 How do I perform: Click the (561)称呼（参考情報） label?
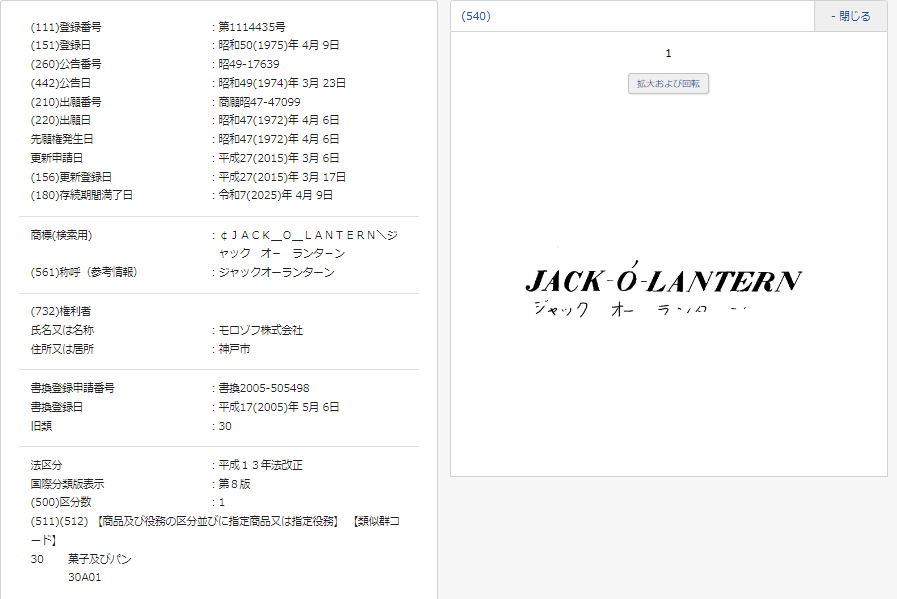click(84, 272)
